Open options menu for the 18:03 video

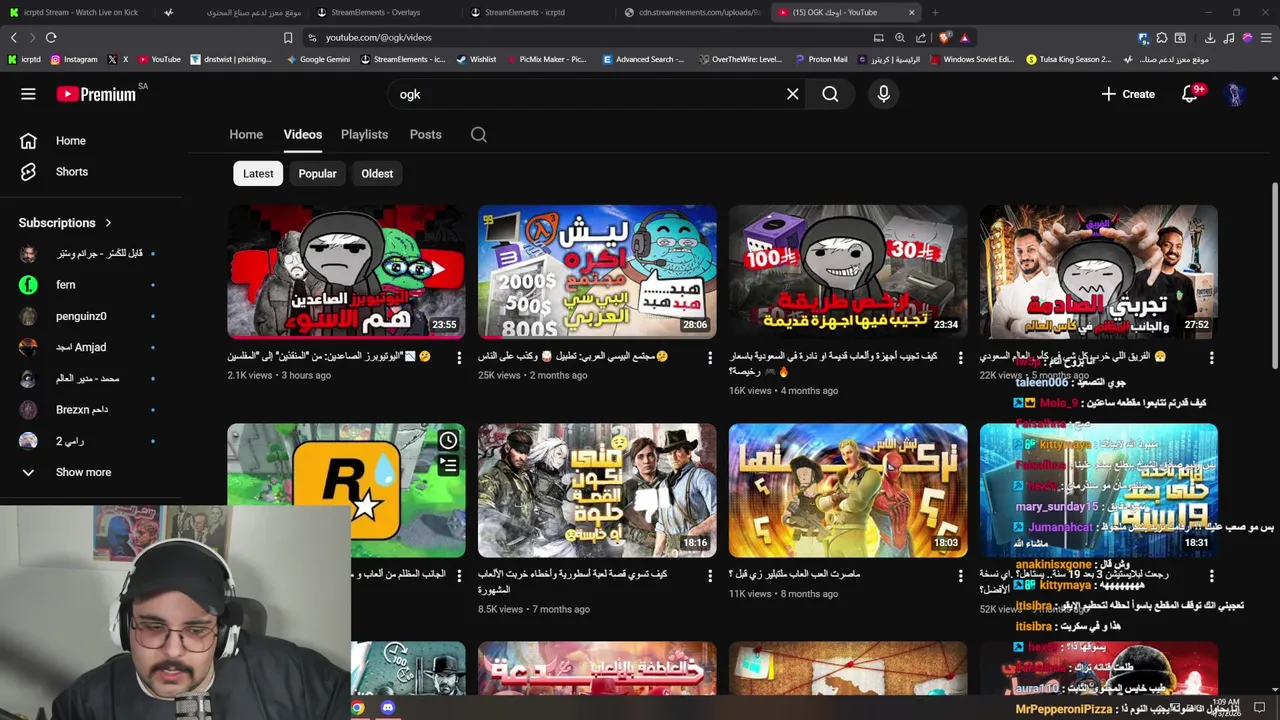(x=961, y=575)
